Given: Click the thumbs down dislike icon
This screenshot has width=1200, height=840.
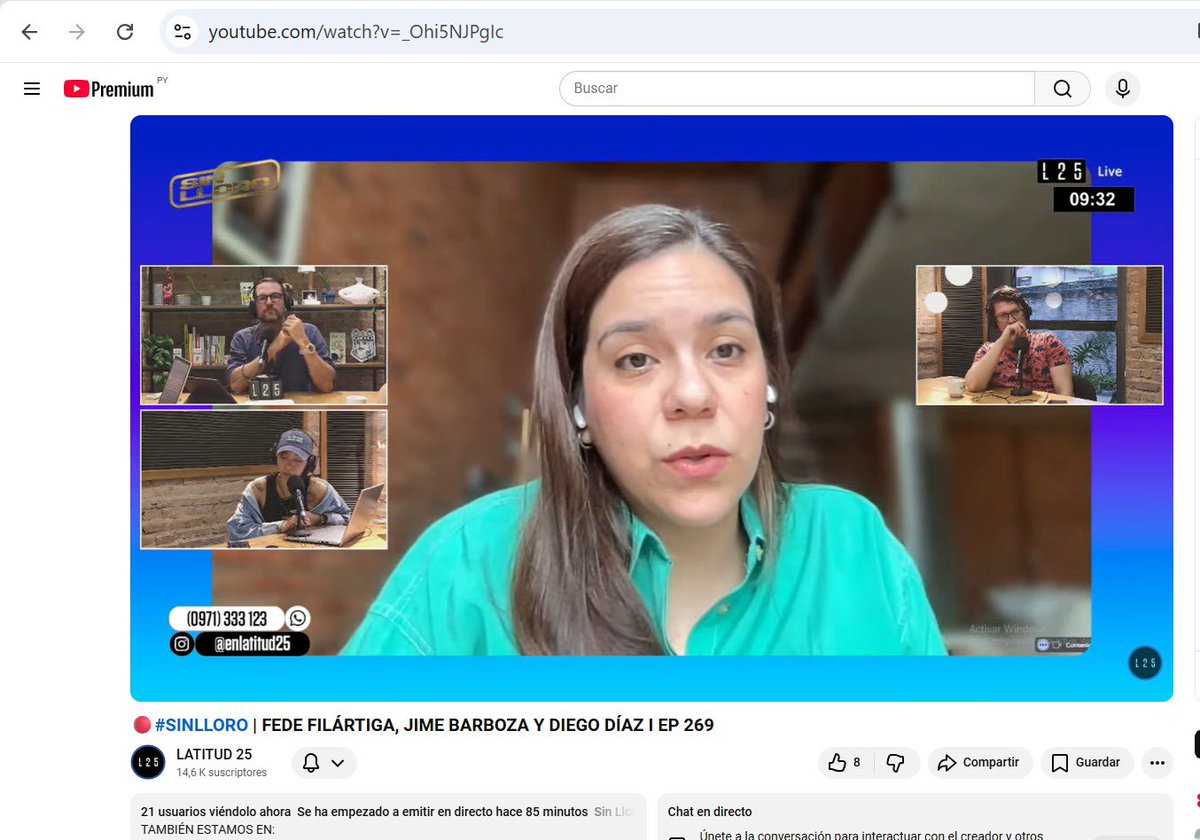Looking at the screenshot, I should (x=897, y=762).
